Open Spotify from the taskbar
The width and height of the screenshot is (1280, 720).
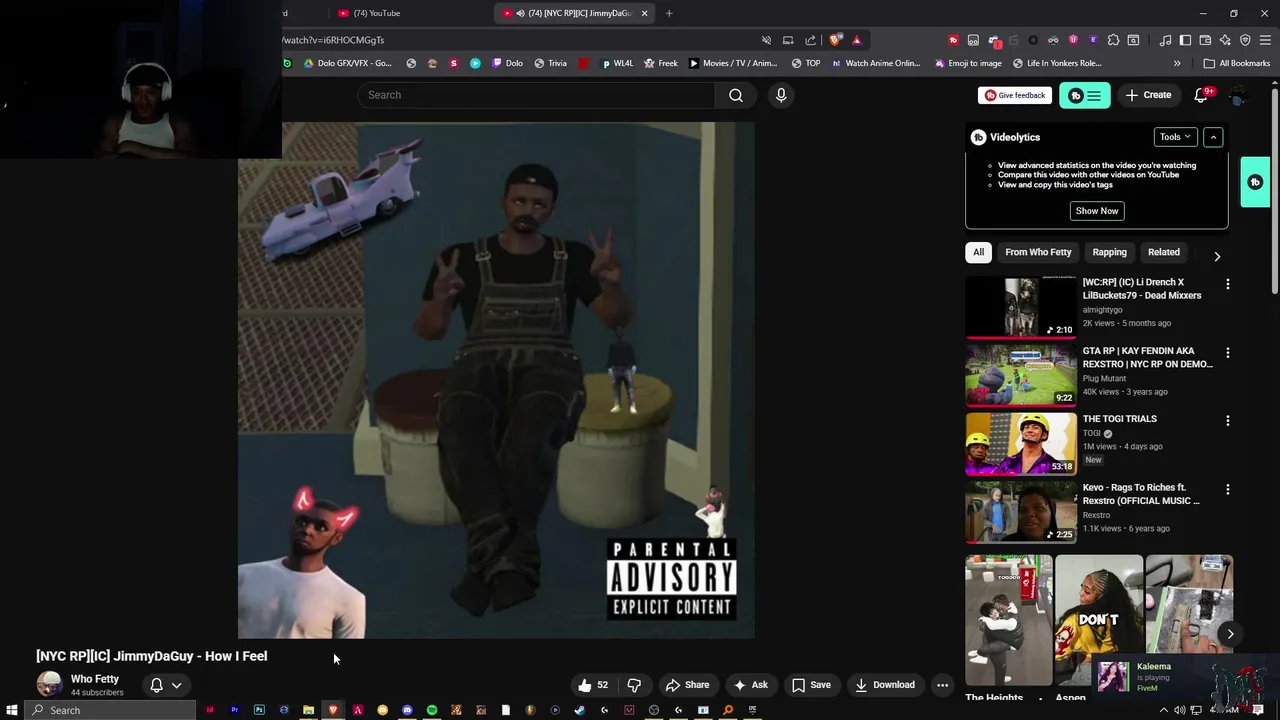tap(432, 710)
